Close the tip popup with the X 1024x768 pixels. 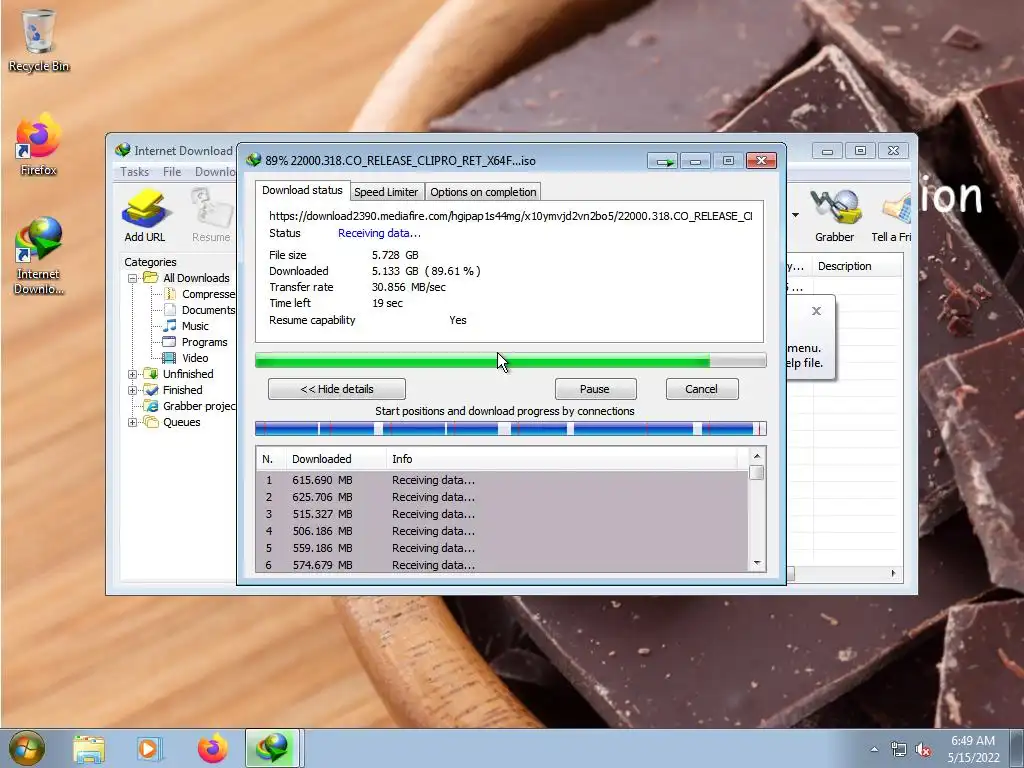click(816, 311)
